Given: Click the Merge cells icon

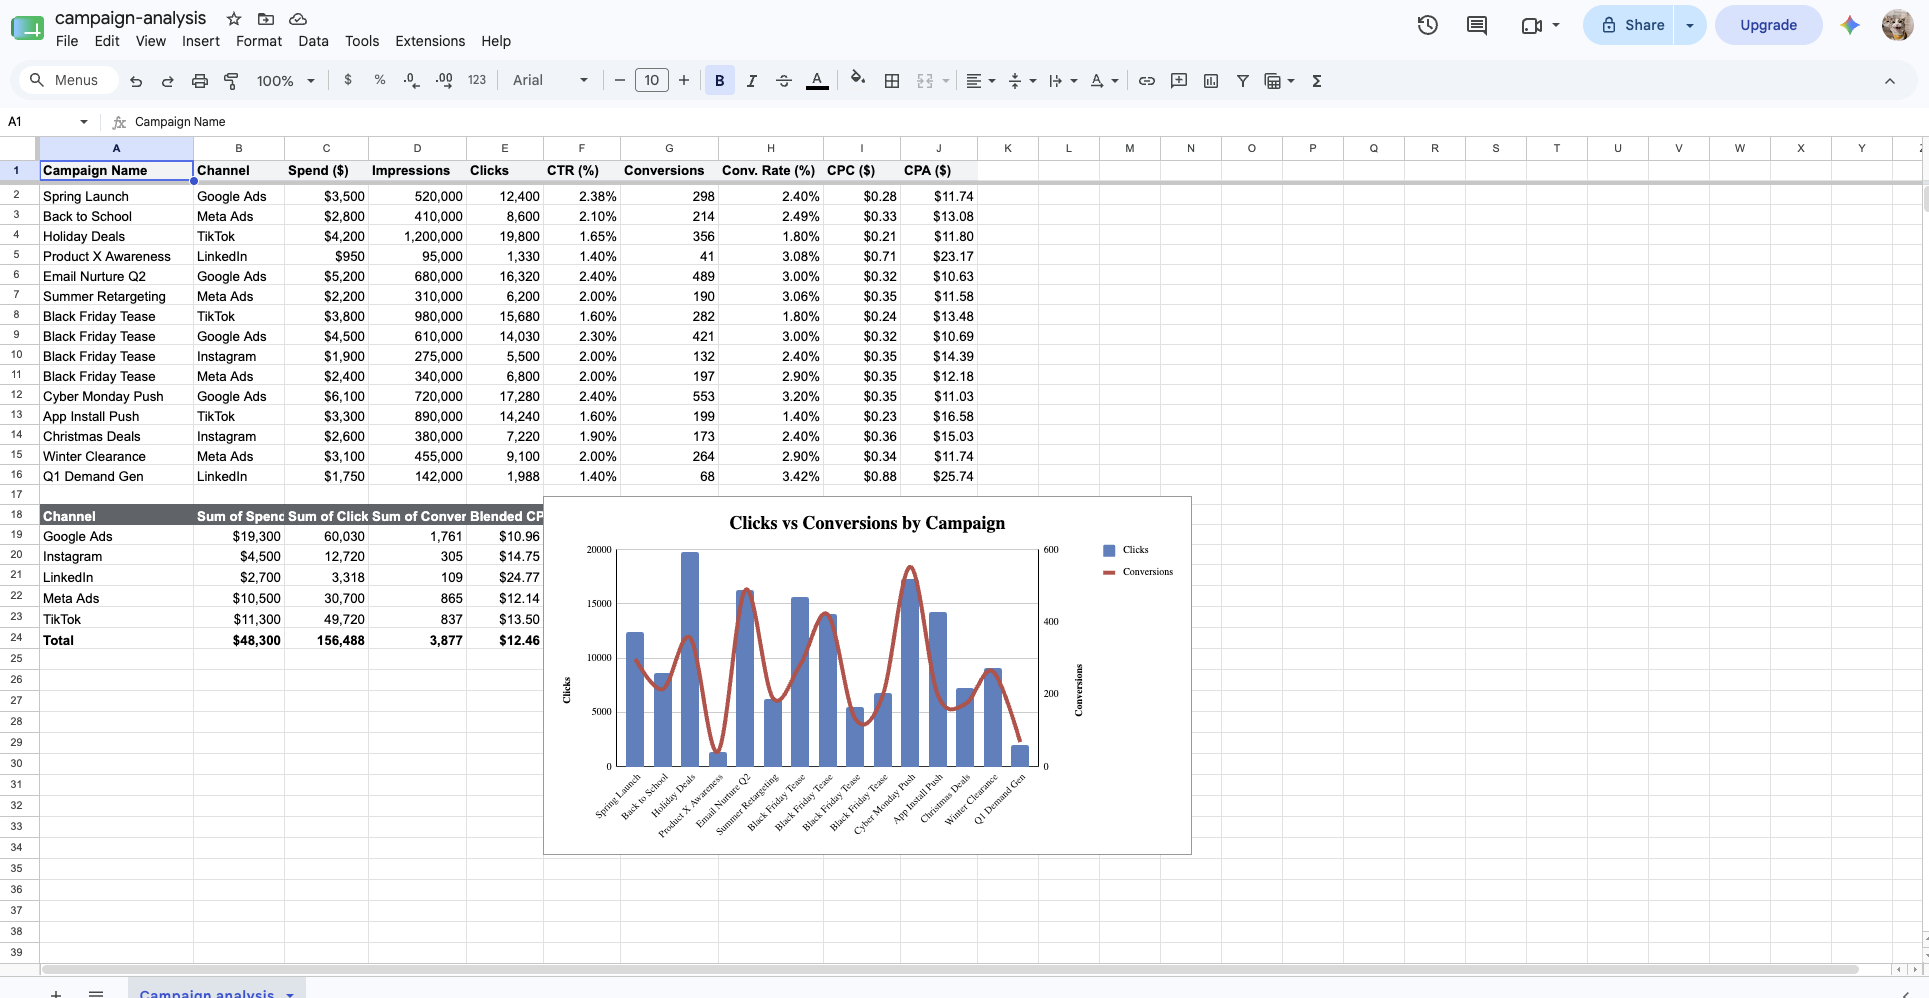Looking at the screenshot, I should [x=925, y=81].
